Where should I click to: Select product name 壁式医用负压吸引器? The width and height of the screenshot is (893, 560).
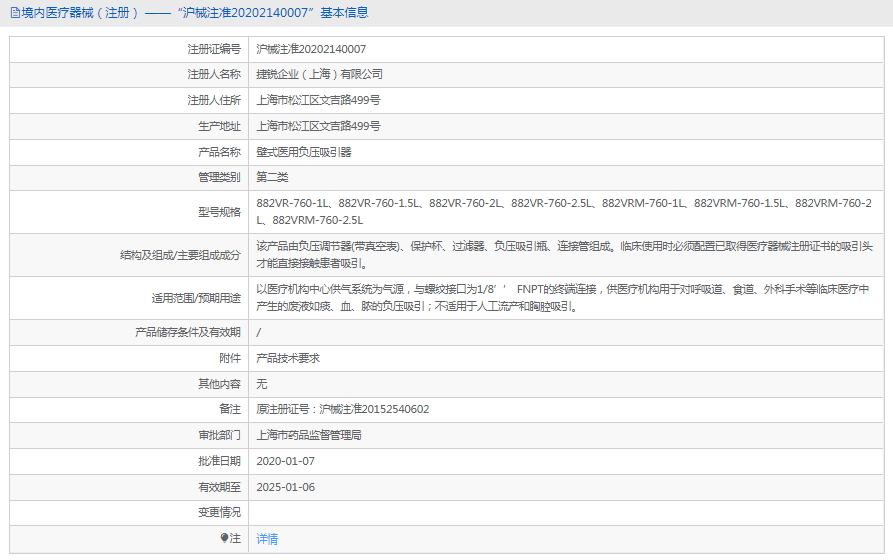[304, 152]
